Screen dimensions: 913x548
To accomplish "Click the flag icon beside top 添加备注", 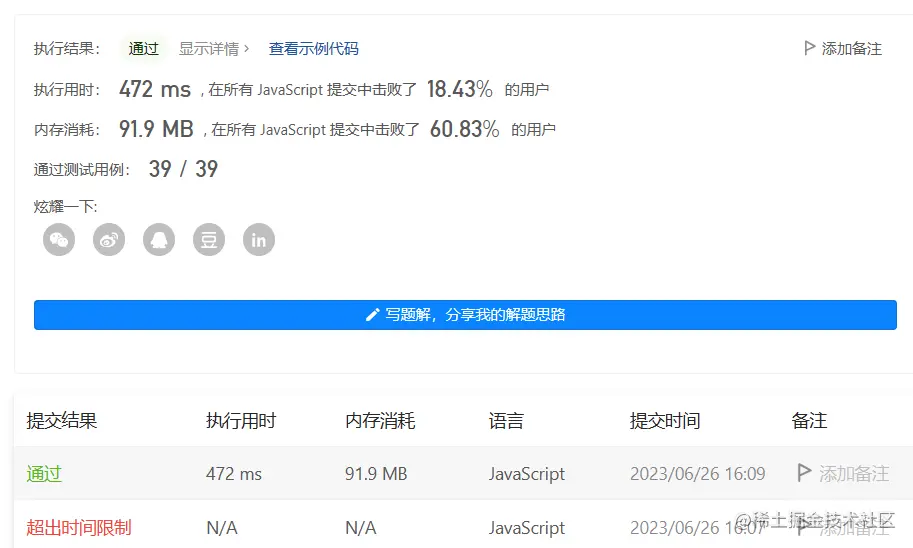I will [809, 48].
